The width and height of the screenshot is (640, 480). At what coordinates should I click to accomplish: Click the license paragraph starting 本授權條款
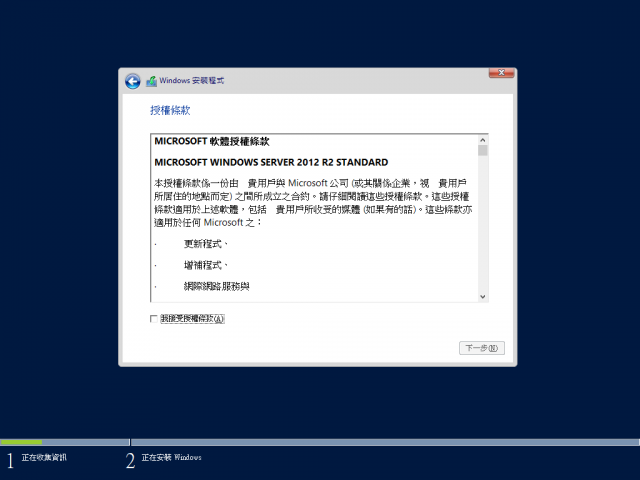point(313,203)
